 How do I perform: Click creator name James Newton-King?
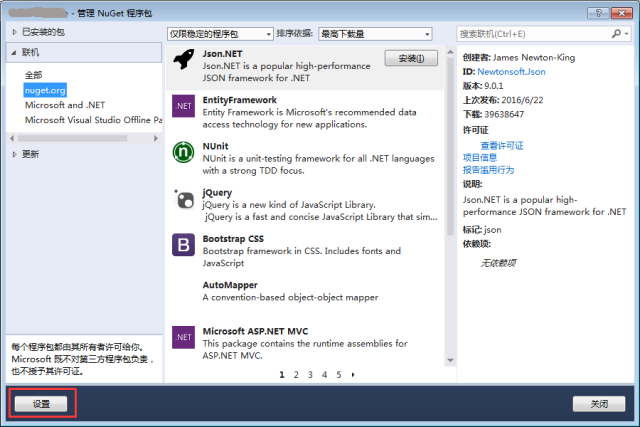(533, 58)
